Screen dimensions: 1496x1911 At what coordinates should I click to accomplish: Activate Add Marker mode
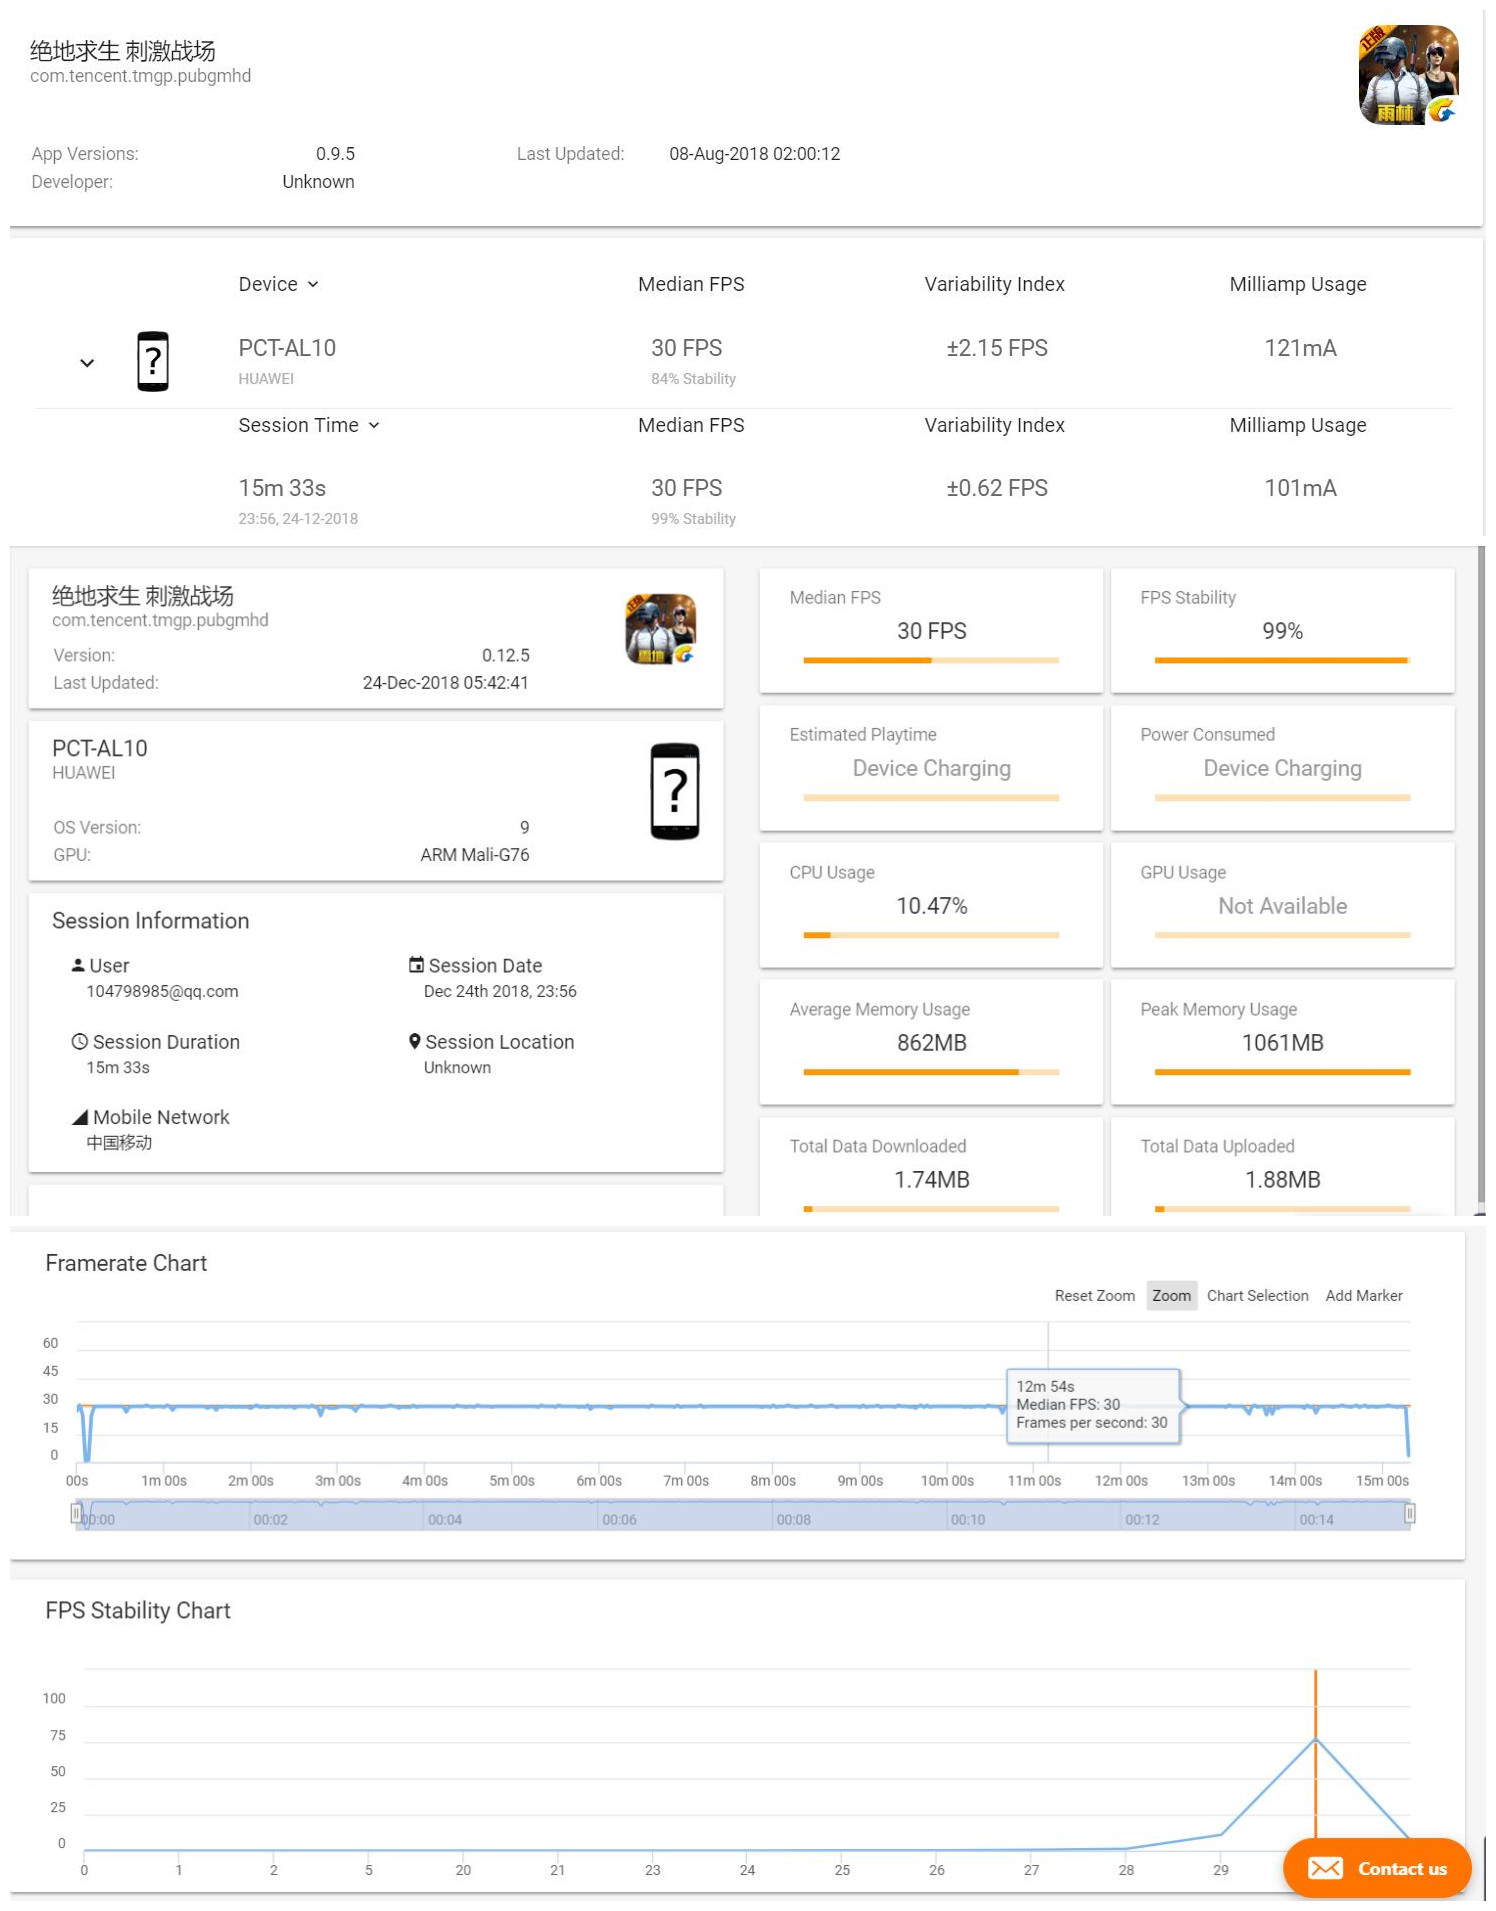(x=1363, y=1295)
